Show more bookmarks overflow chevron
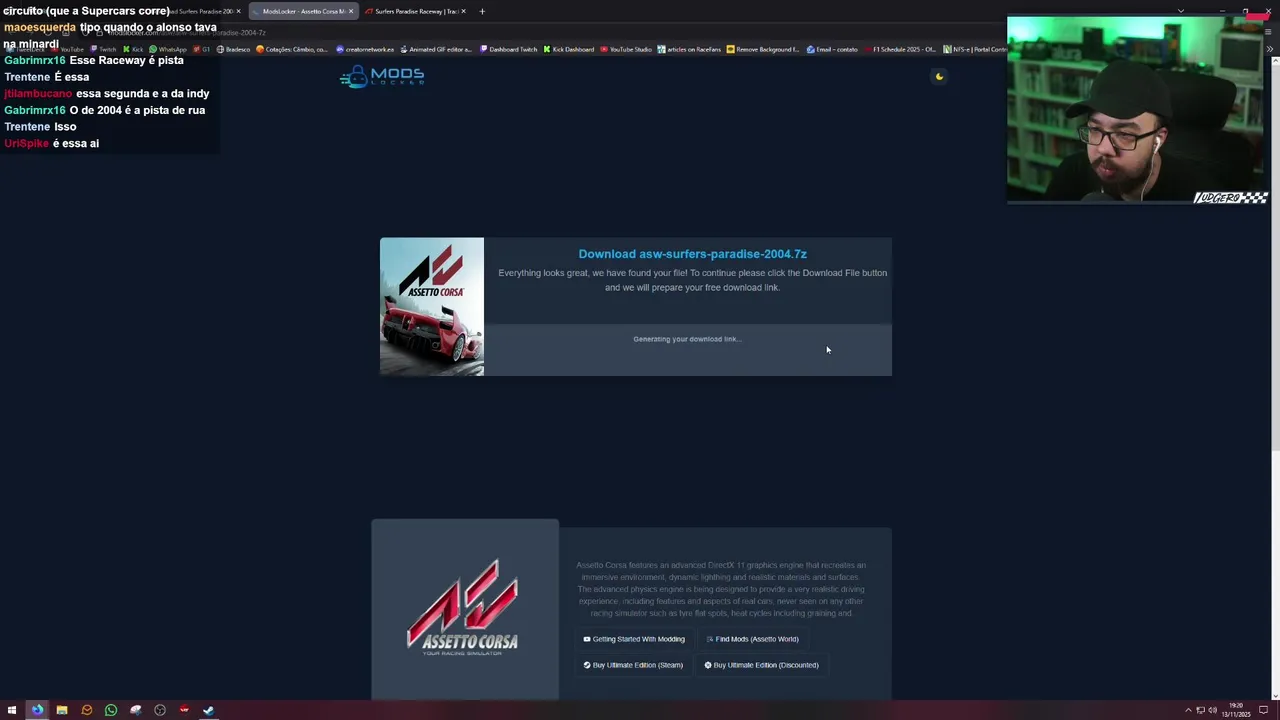 pyautogui.click(x=1270, y=49)
